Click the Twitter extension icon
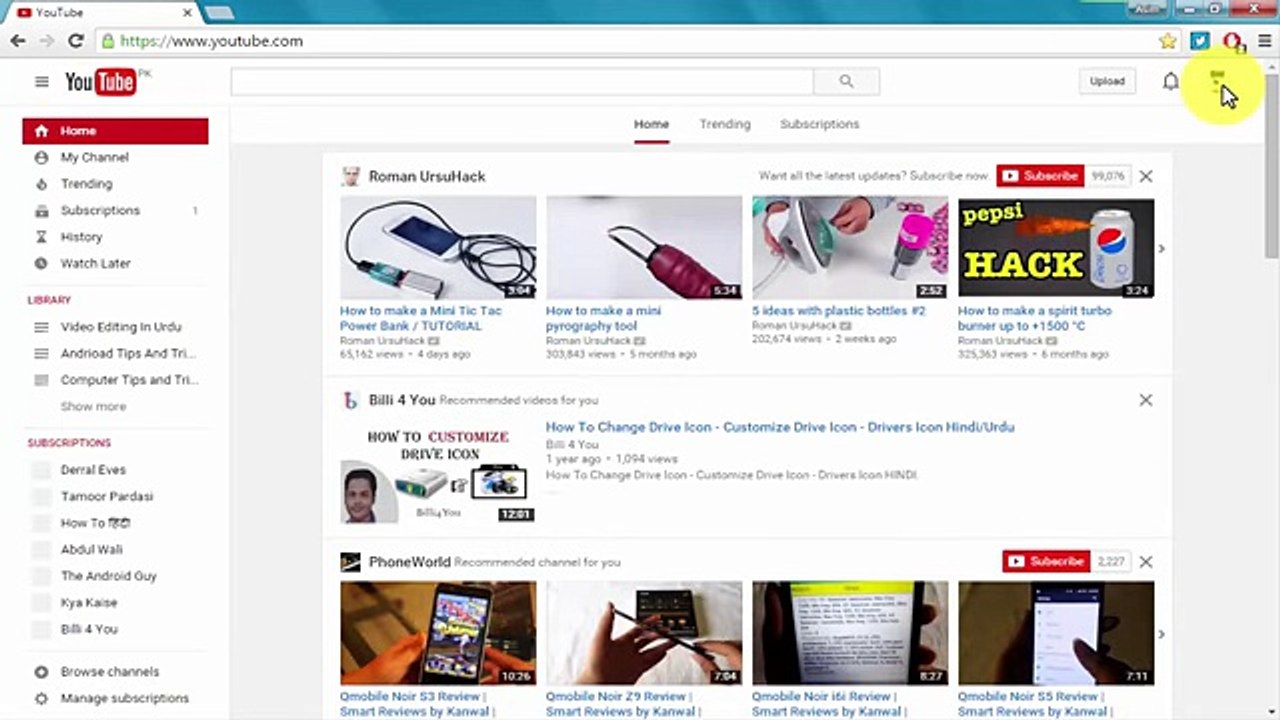This screenshot has width=1280, height=720. (1199, 41)
